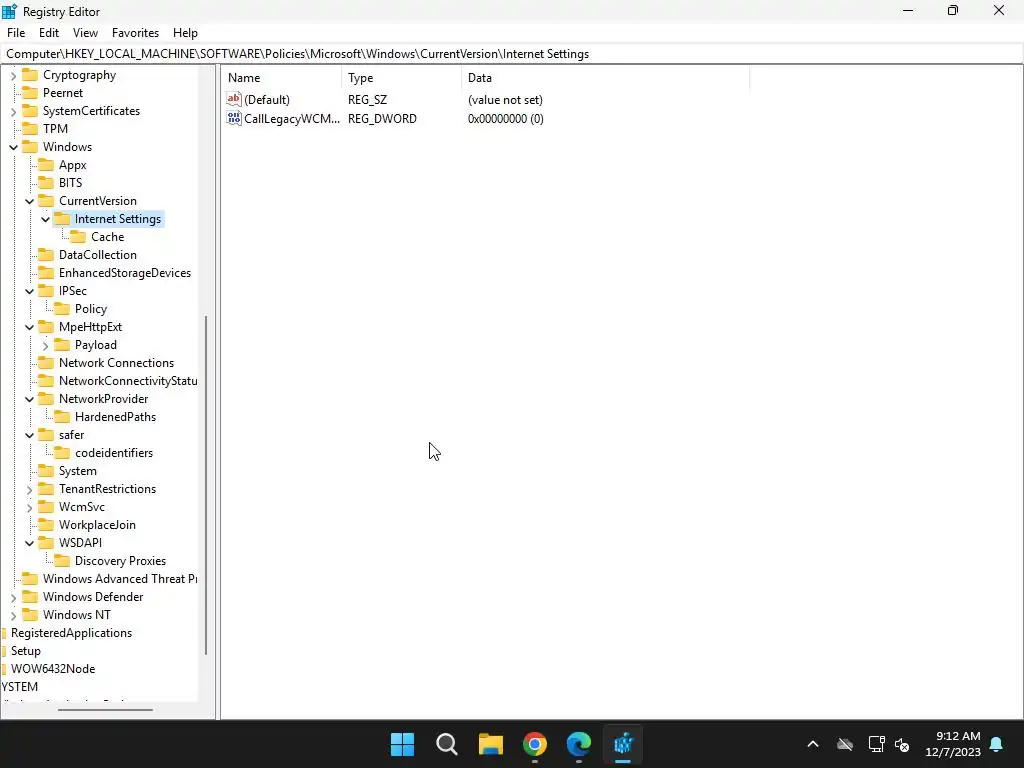Click the registry path address bar

[512, 54]
